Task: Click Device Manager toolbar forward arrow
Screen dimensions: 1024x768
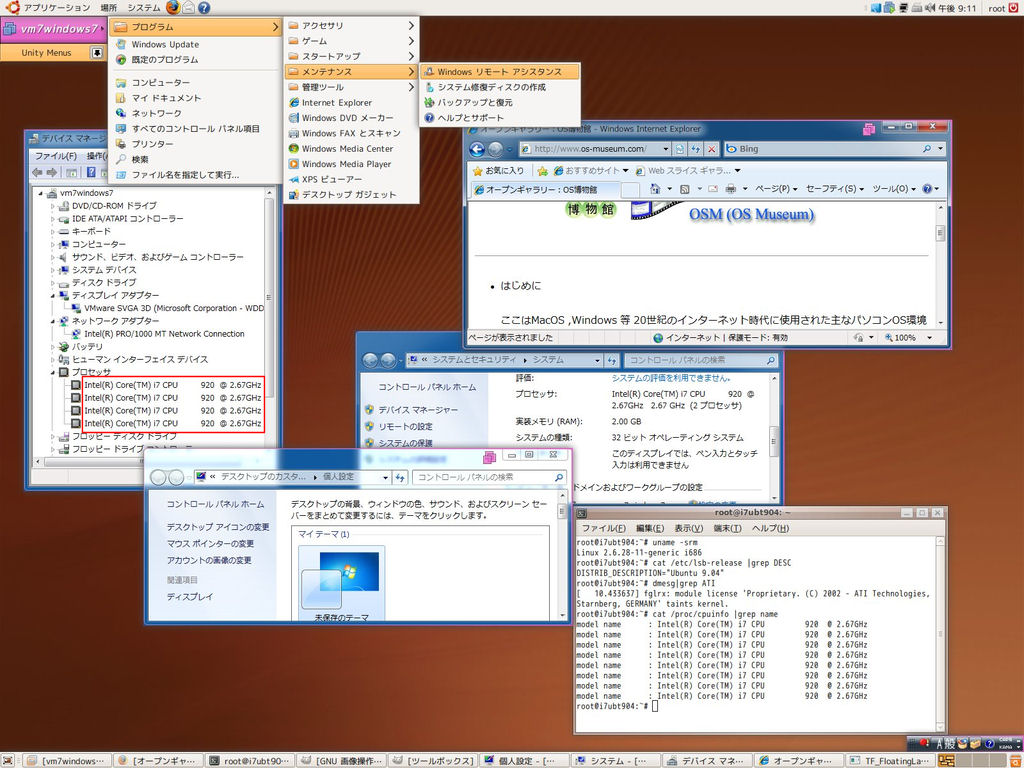Action: (52, 172)
